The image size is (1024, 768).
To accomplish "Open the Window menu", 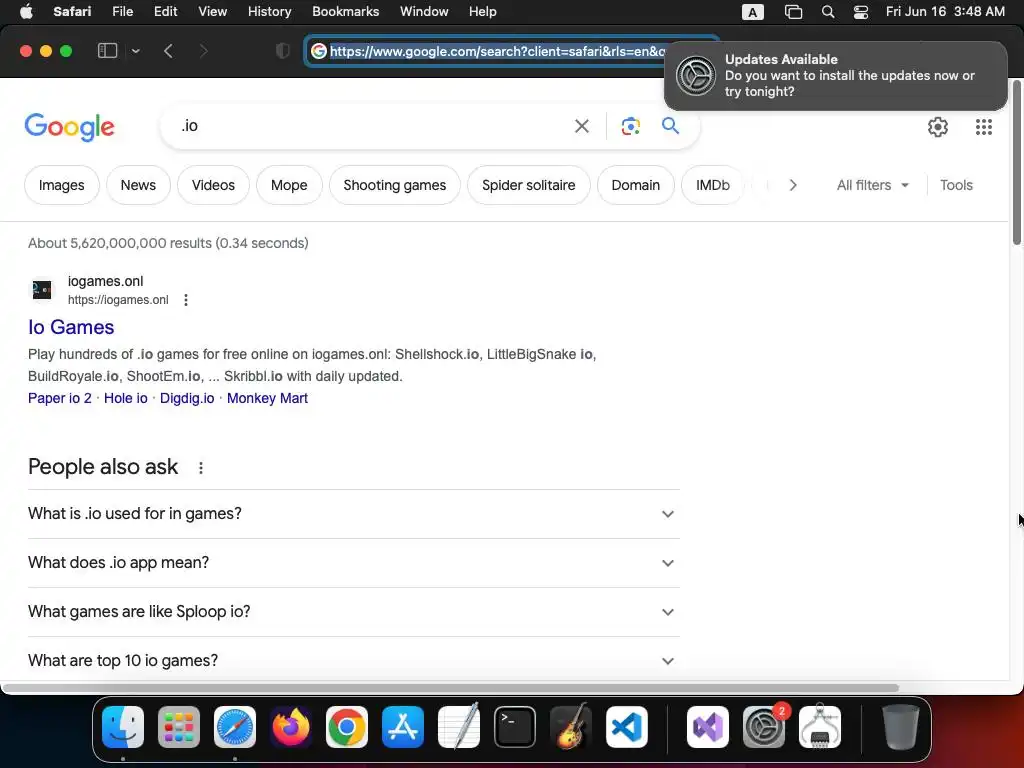I will [x=424, y=12].
